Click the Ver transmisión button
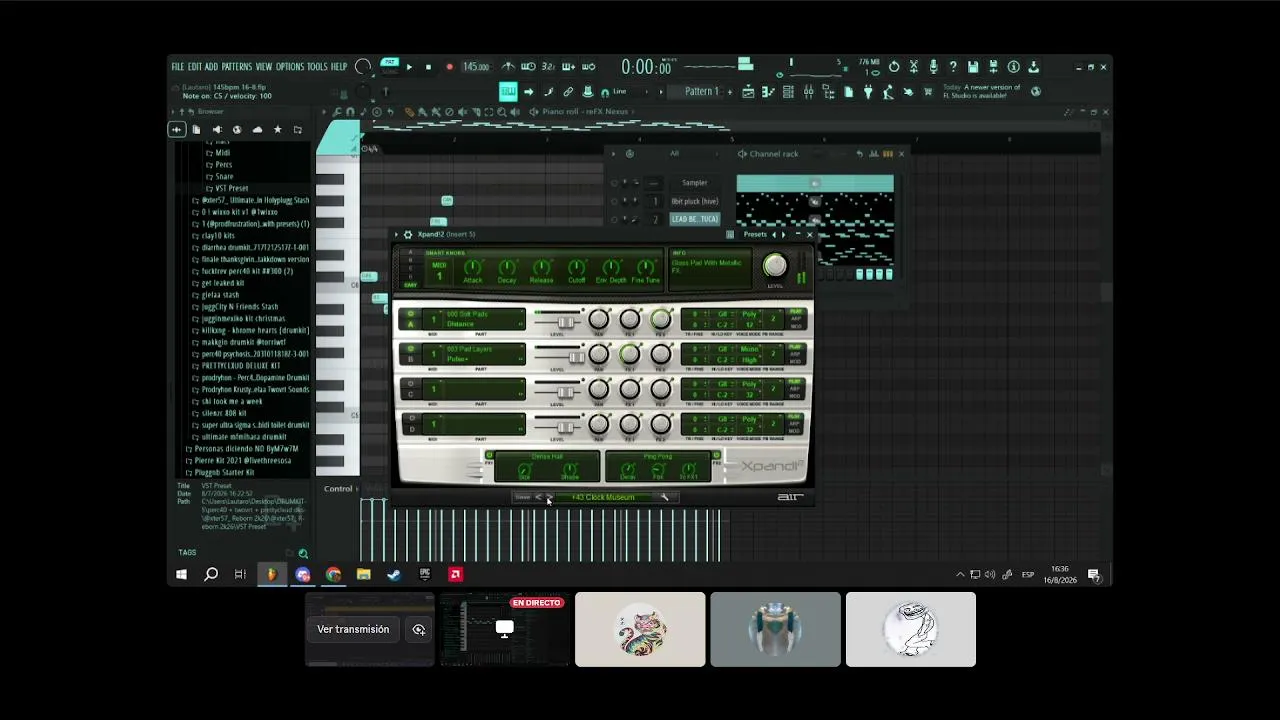 [x=353, y=629]
